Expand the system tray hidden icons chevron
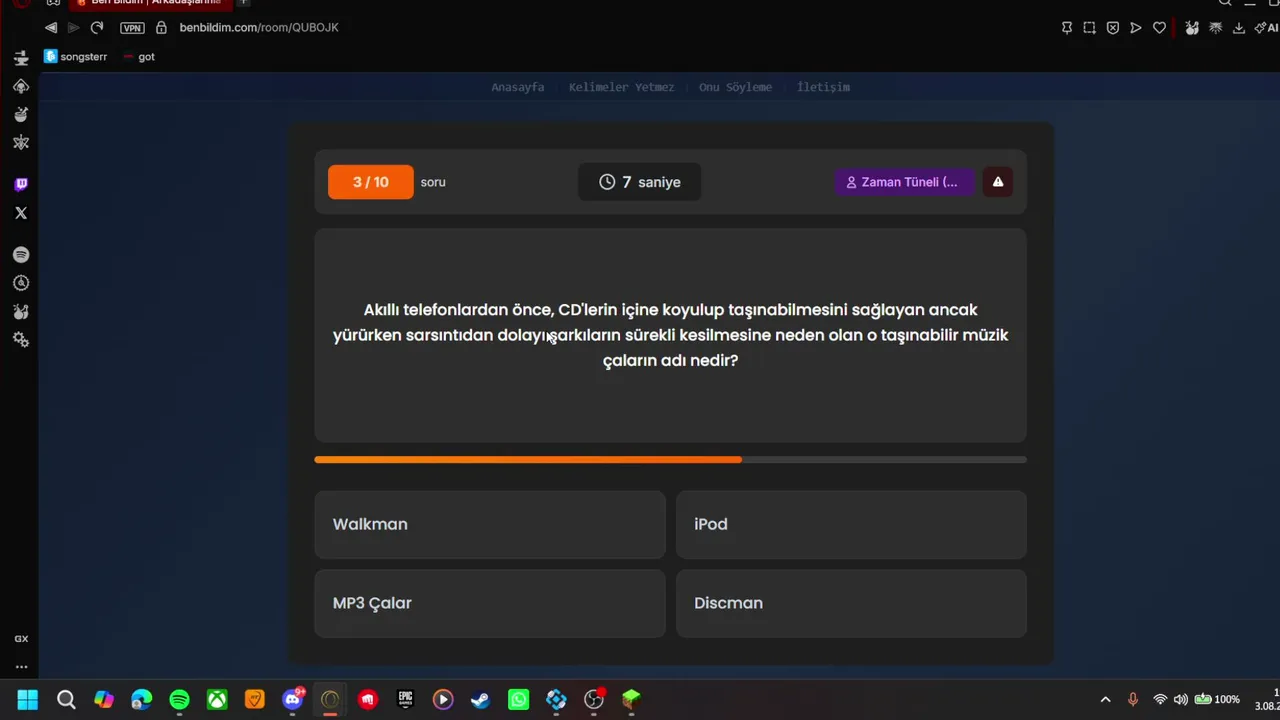Viewport: 1280px width, 720px height. [x=1105, y=700]
